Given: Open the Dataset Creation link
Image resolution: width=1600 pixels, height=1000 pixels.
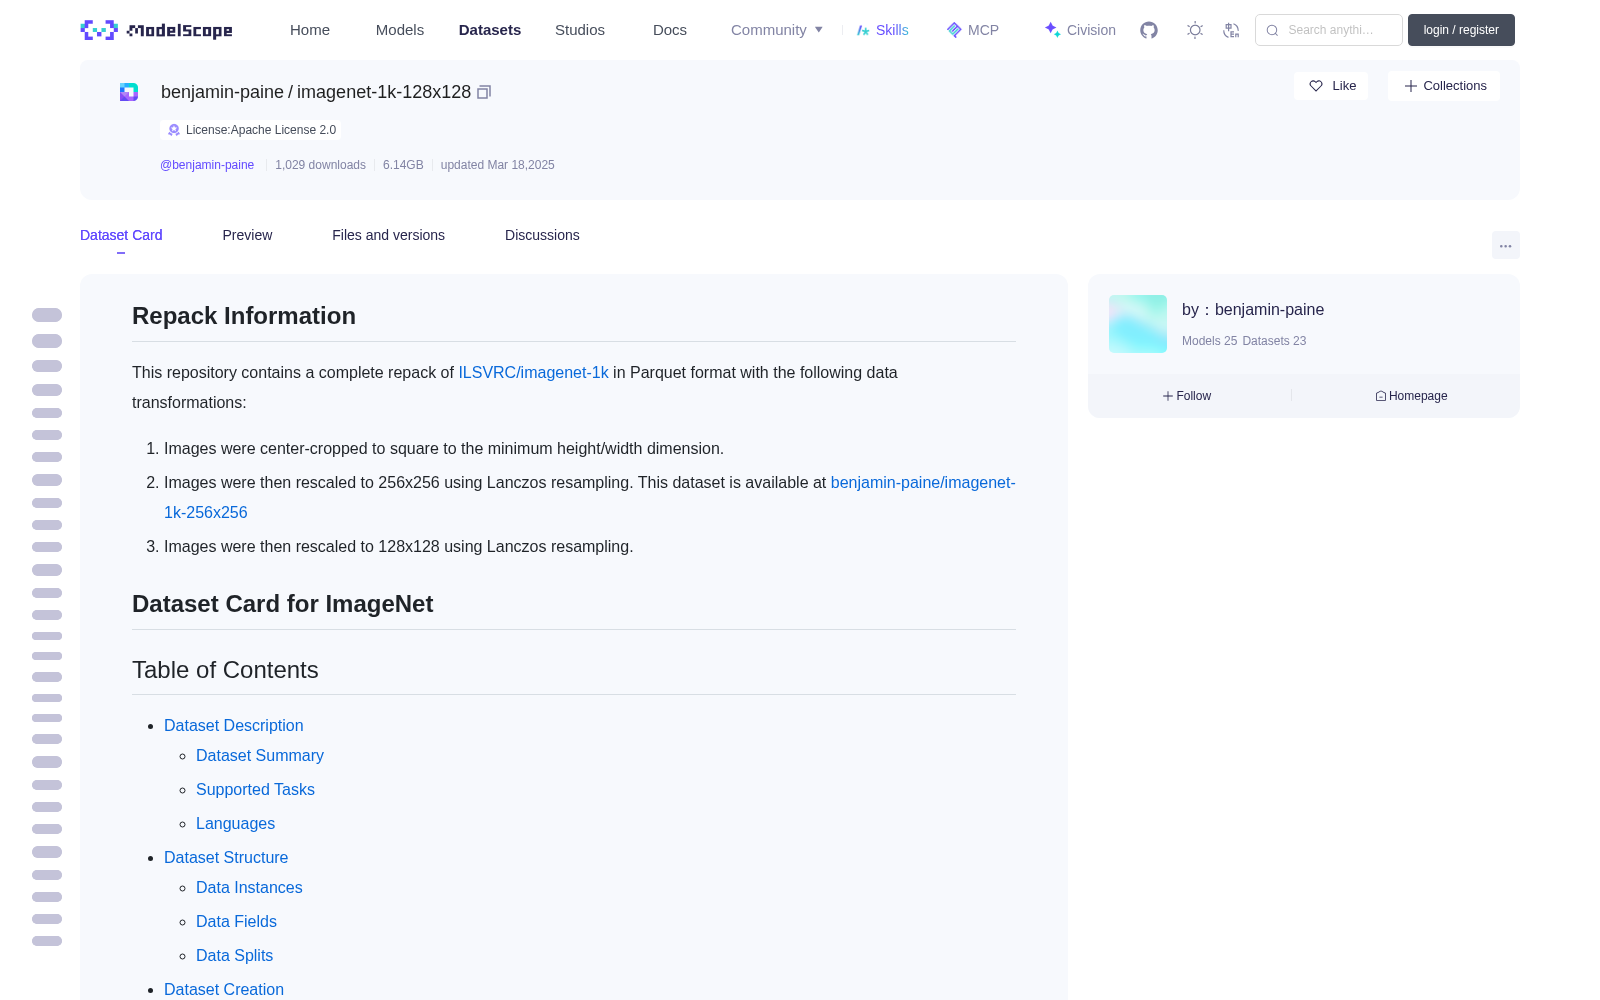Looking at the screenshot, I should [x=224, y=990].
